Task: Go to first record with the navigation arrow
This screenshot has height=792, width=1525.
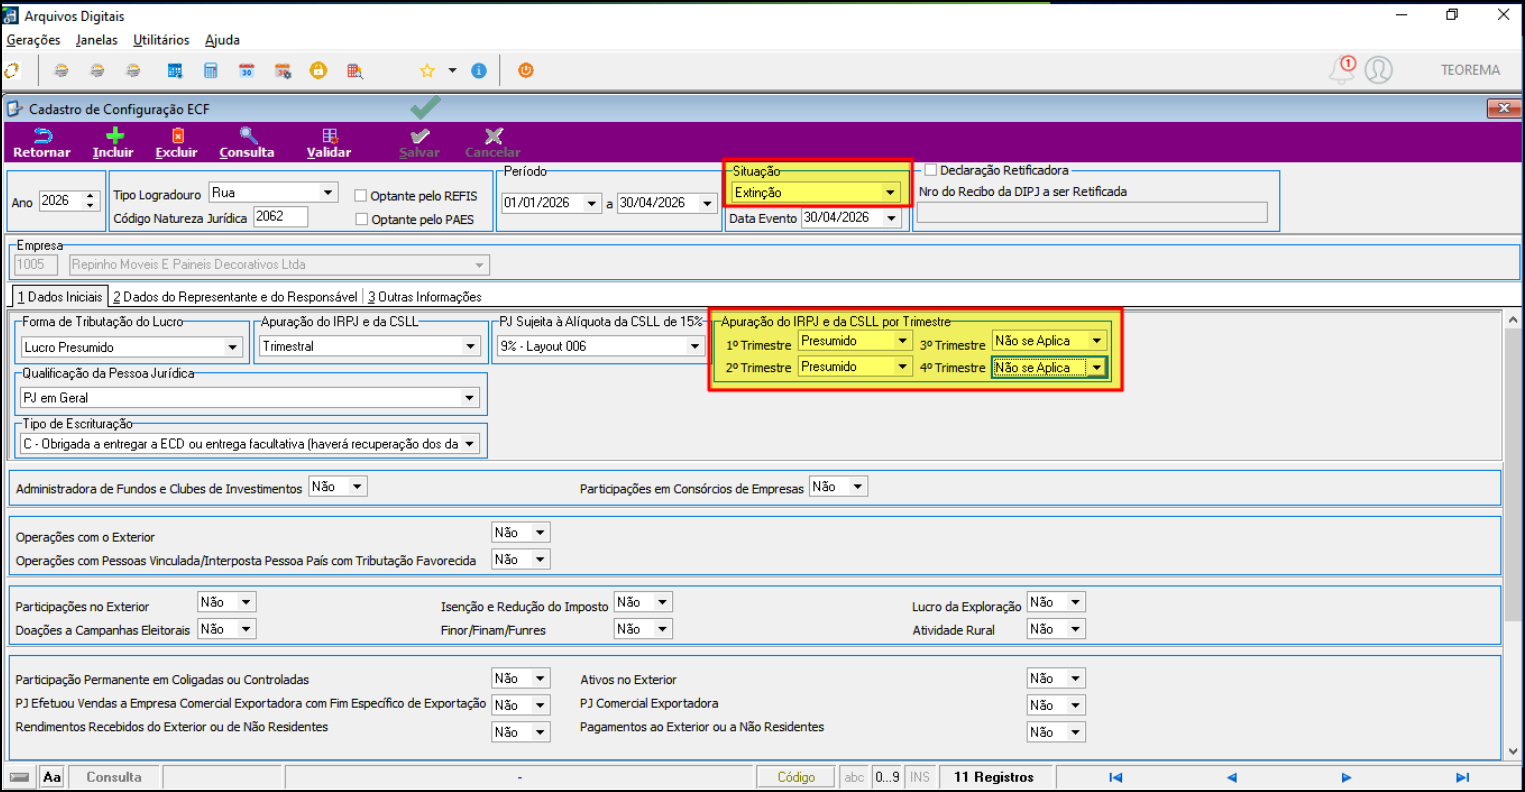Action: (x=1115, y=777)
